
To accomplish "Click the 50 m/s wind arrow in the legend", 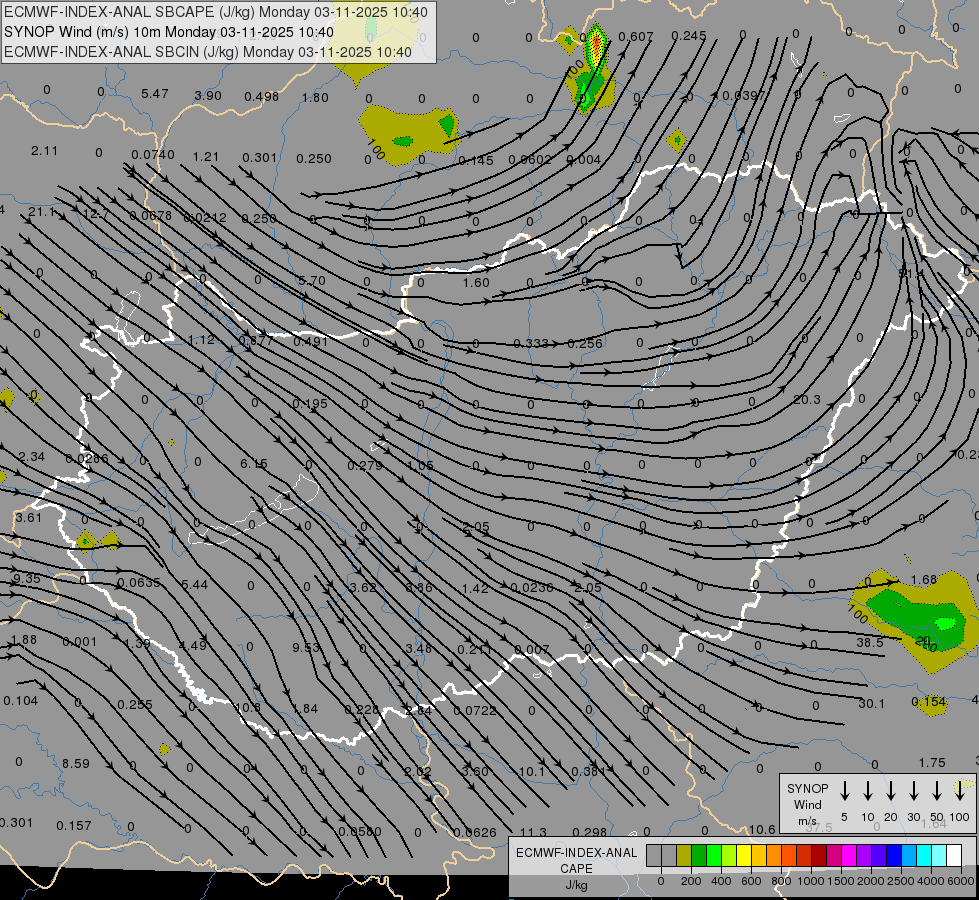I will 937,791.
